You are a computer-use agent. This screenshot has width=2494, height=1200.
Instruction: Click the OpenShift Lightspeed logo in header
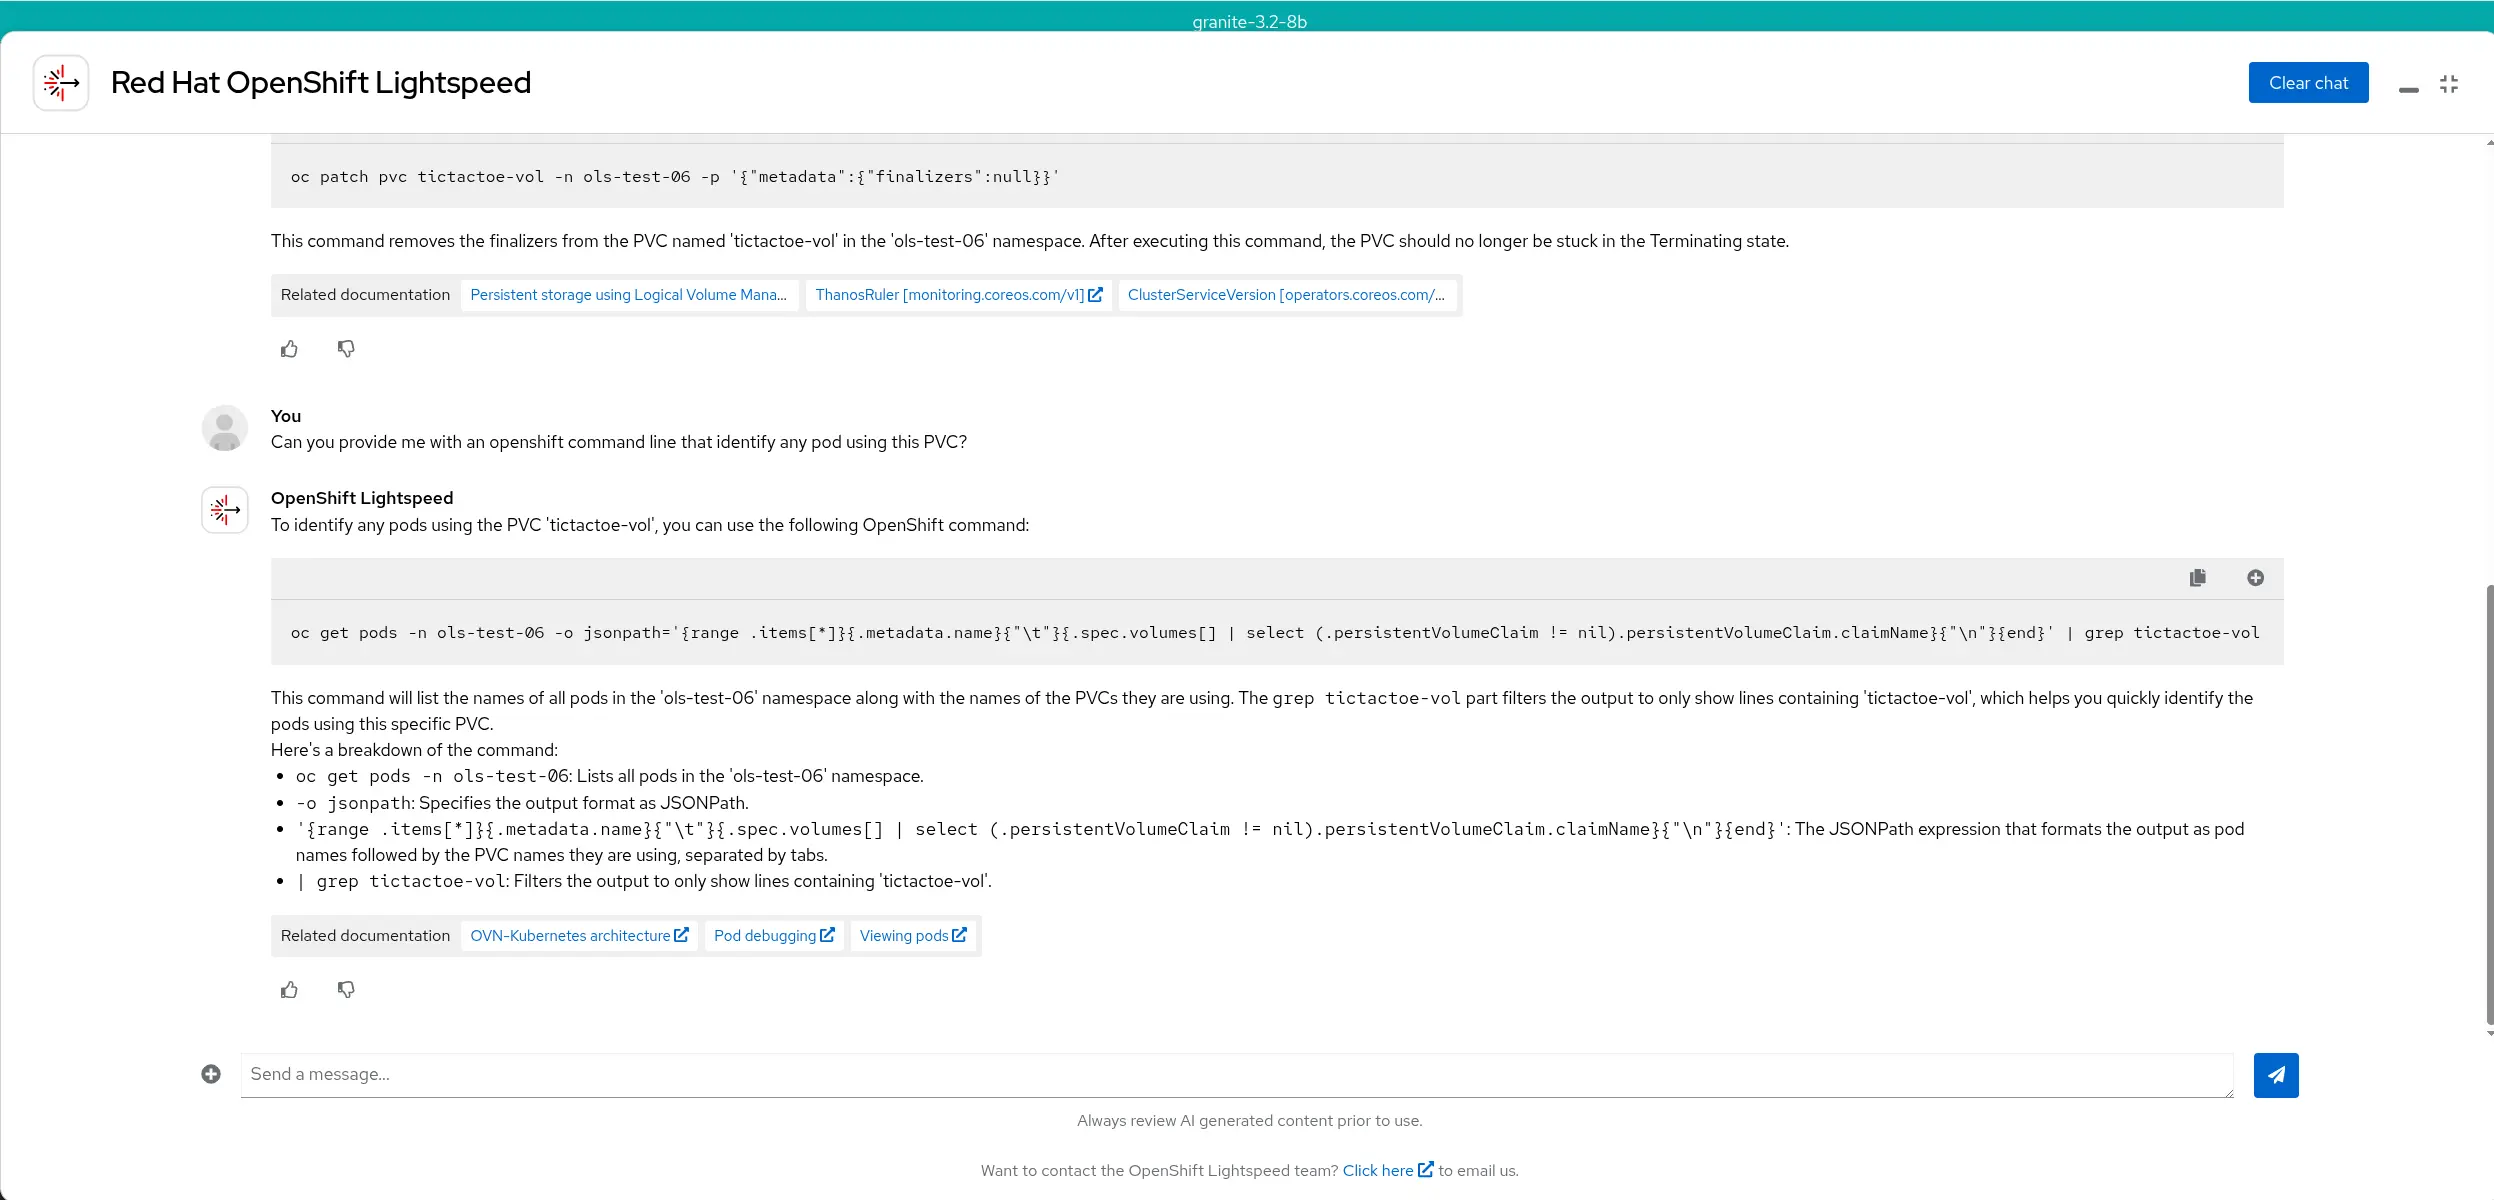61,83
